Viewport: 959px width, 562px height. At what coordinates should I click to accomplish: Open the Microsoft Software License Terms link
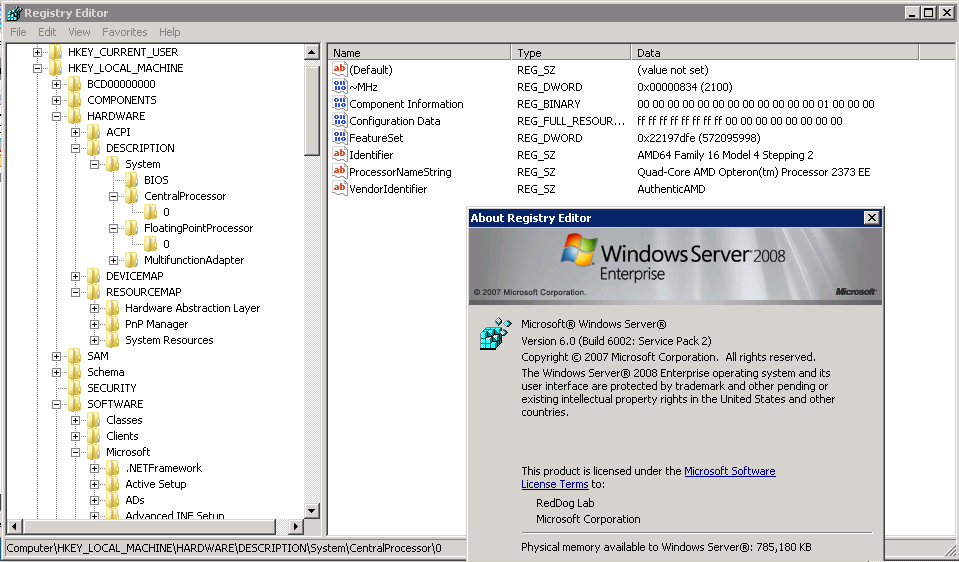tap(729, 471)
